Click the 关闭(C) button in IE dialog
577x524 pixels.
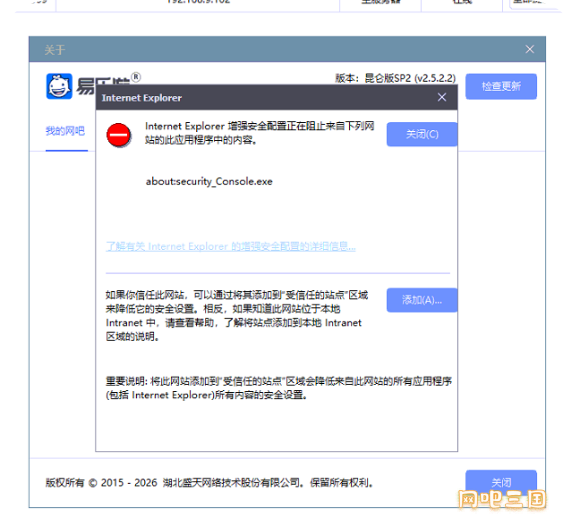(x=422, y=134)
